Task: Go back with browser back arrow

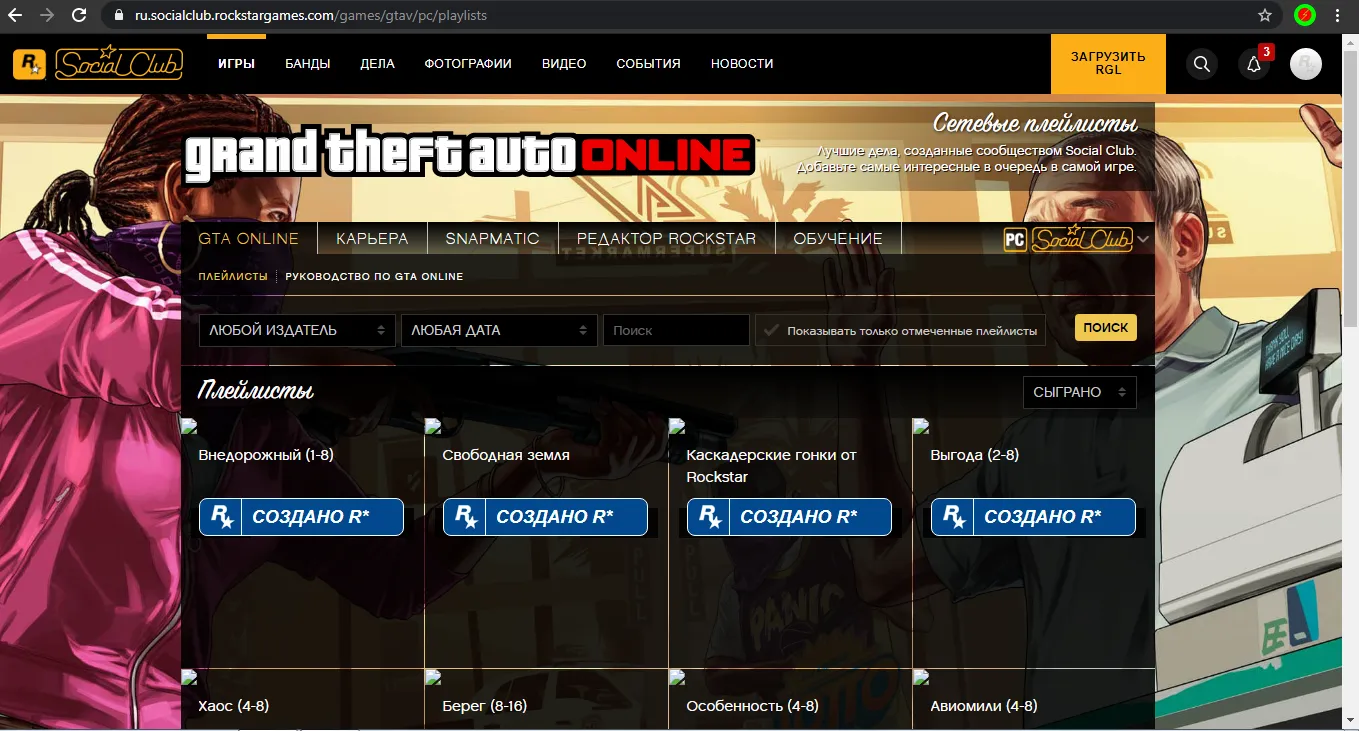Action: point(17,16)
